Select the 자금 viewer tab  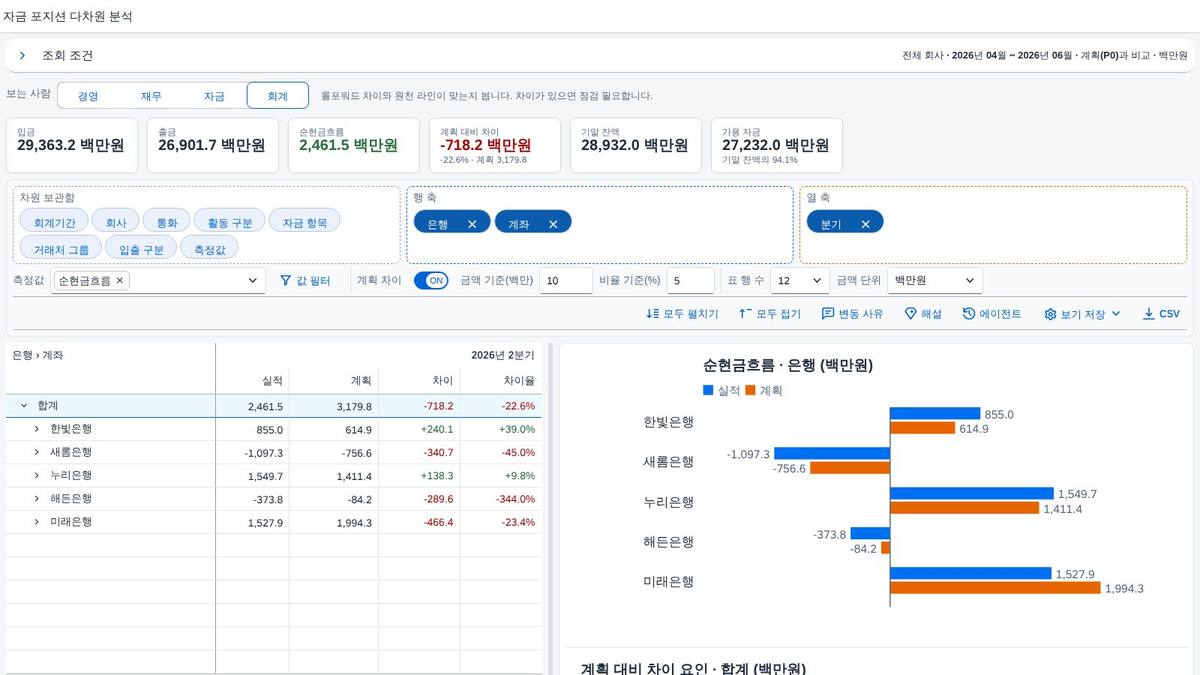[x=214, y=96]
